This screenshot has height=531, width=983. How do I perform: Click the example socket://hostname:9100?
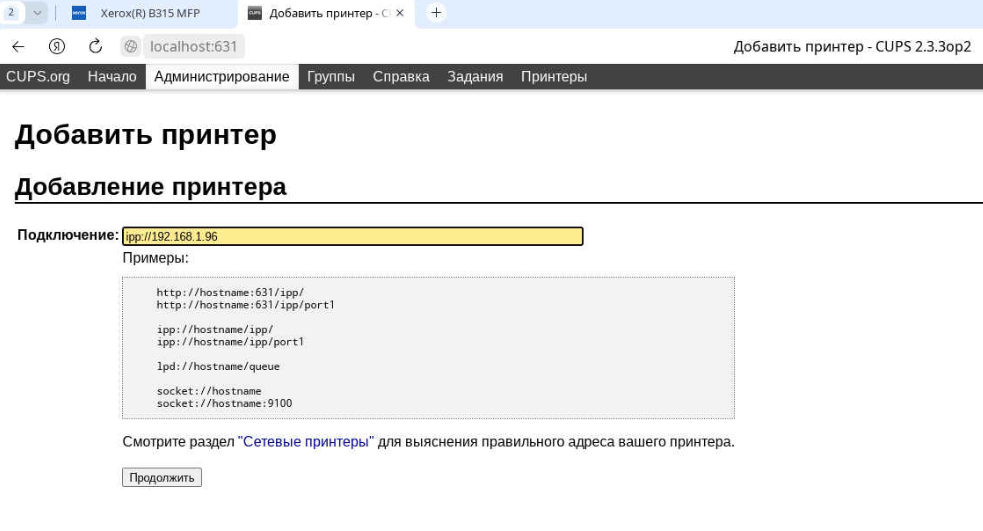coord(224,403)
